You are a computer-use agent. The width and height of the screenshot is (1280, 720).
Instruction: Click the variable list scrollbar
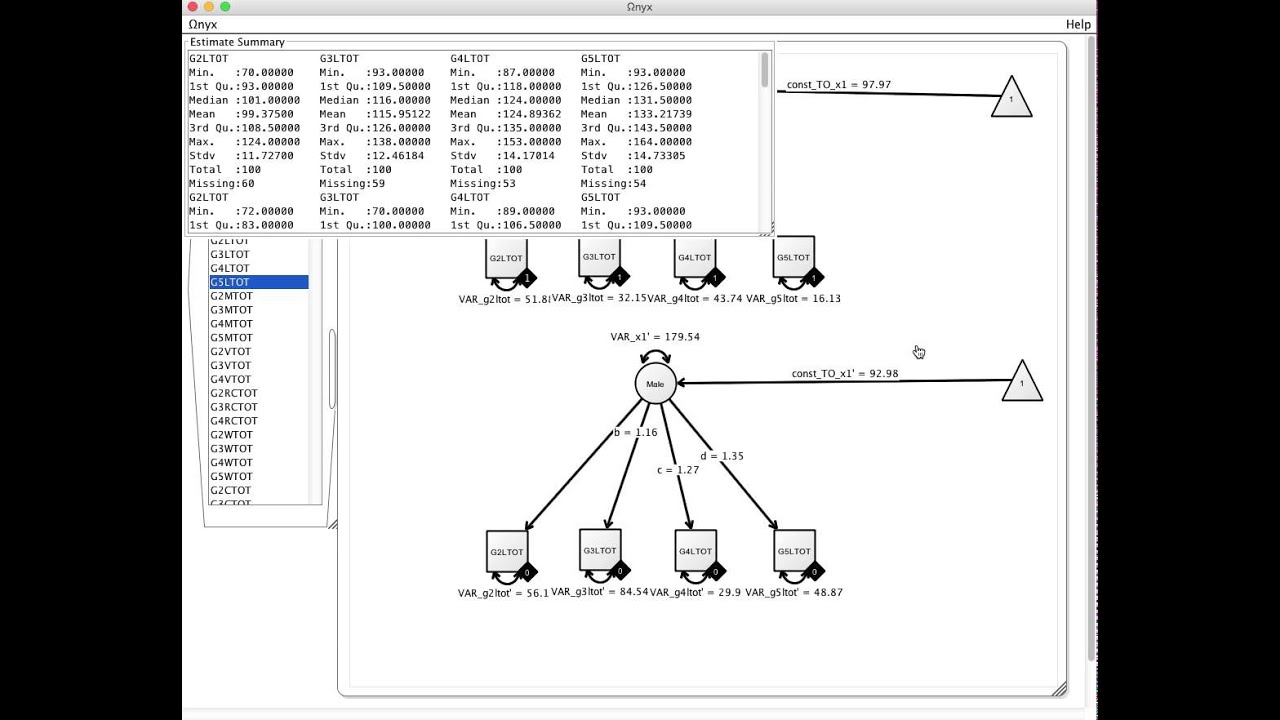332,370
